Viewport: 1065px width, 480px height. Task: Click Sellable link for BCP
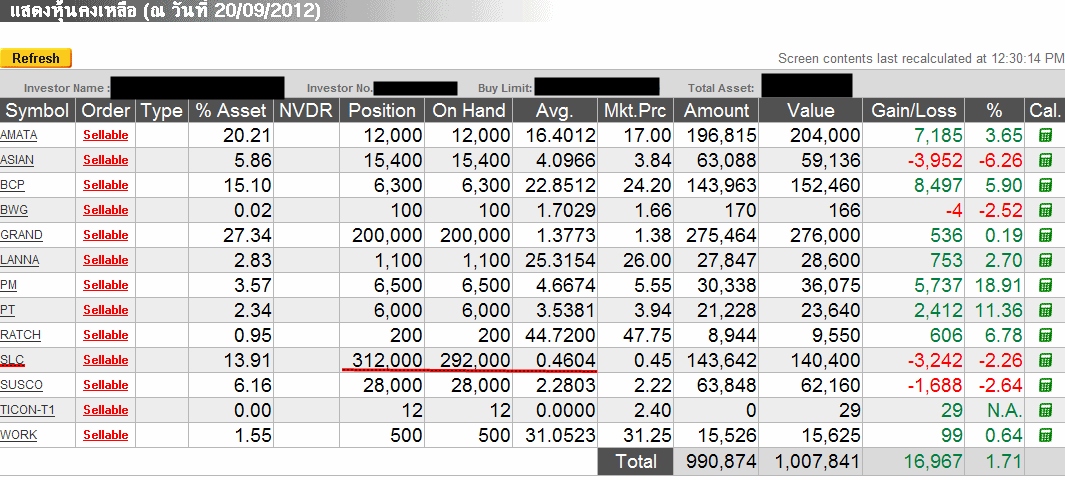(x=105, y=185)
